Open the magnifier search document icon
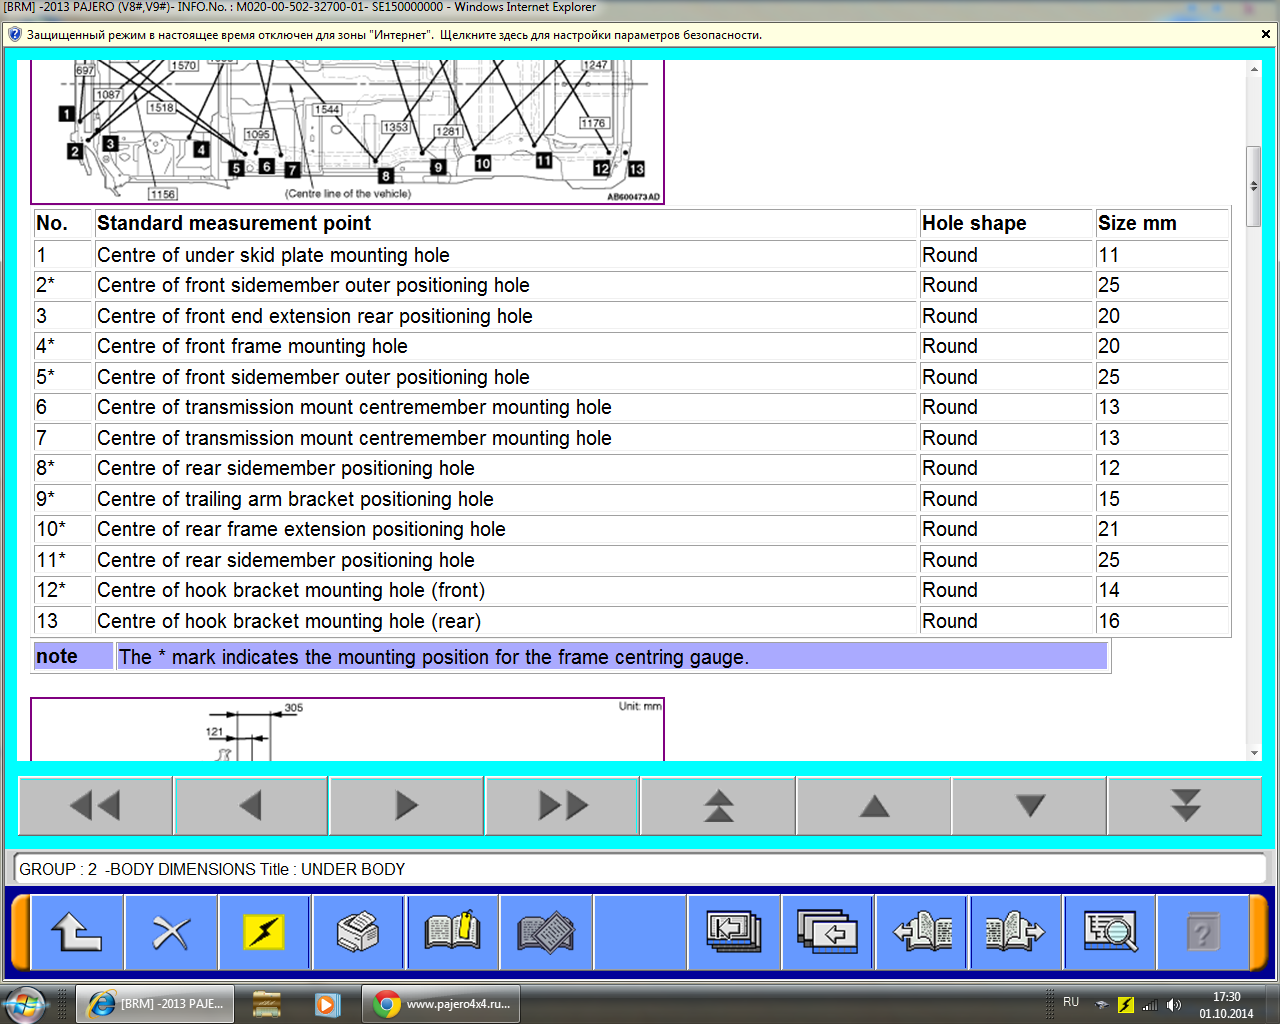The image size is (1280, 1024). [1110, 933]
